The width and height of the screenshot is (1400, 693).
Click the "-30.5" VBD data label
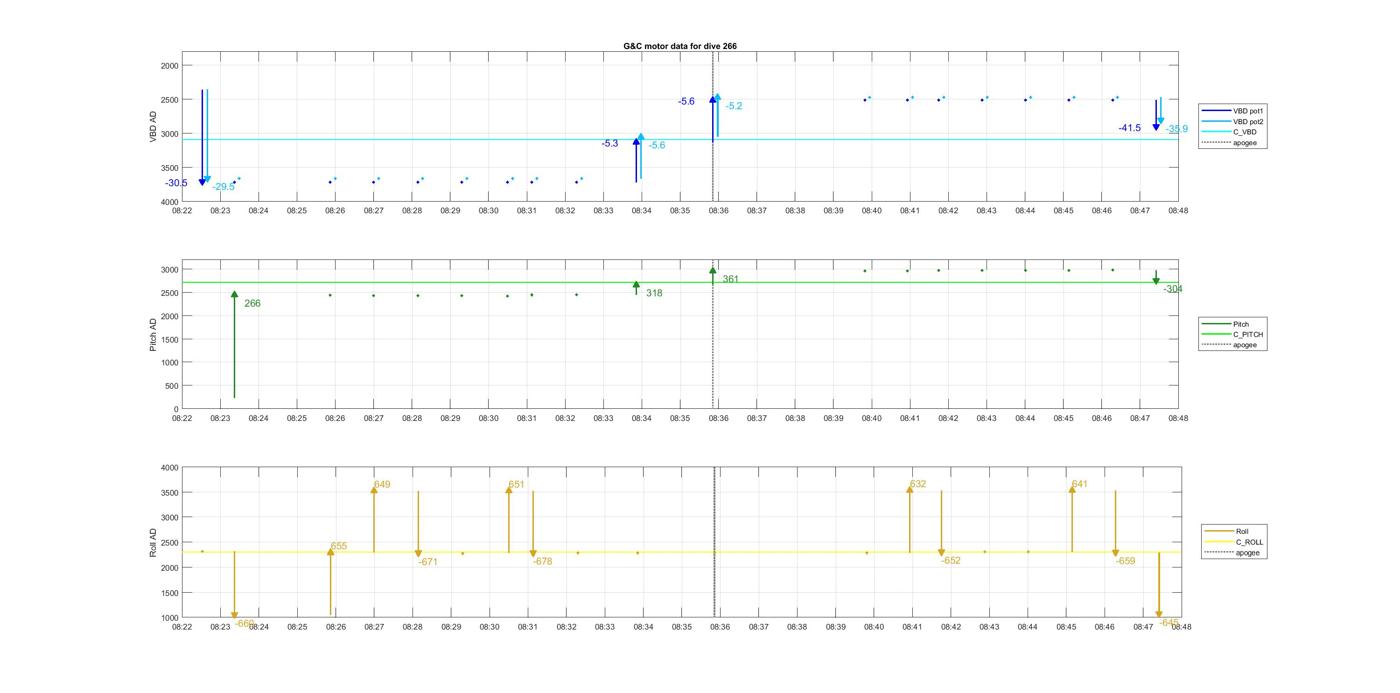(x=176, y=183)
